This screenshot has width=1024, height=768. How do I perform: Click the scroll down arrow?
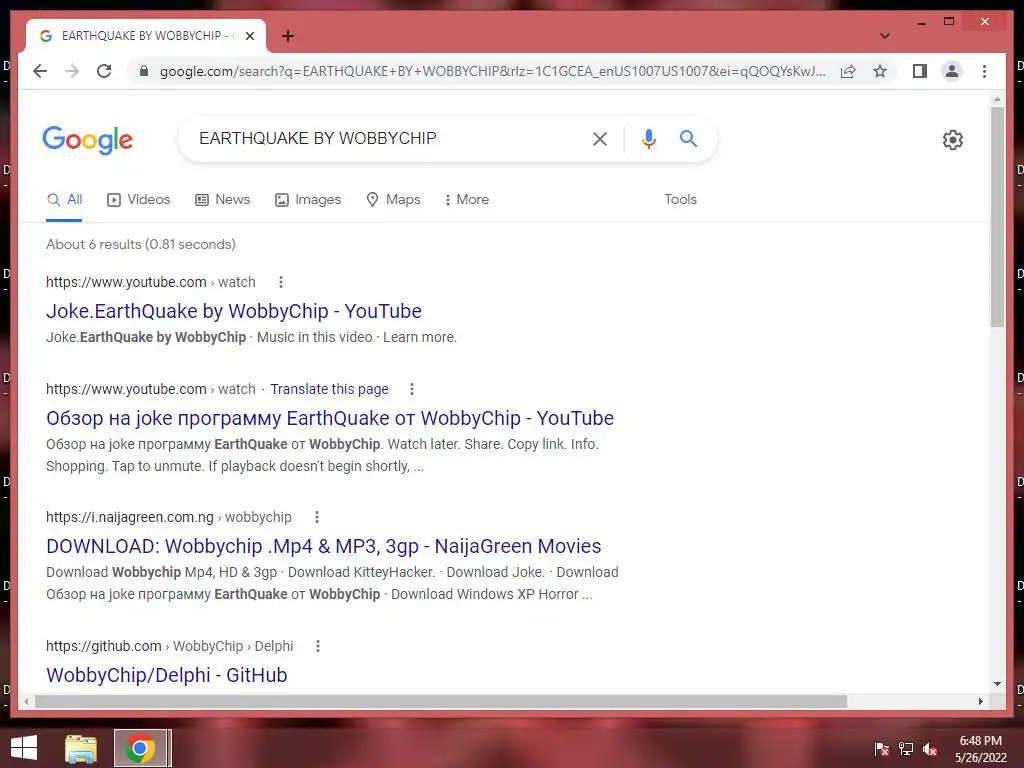[x=997, y=684]
